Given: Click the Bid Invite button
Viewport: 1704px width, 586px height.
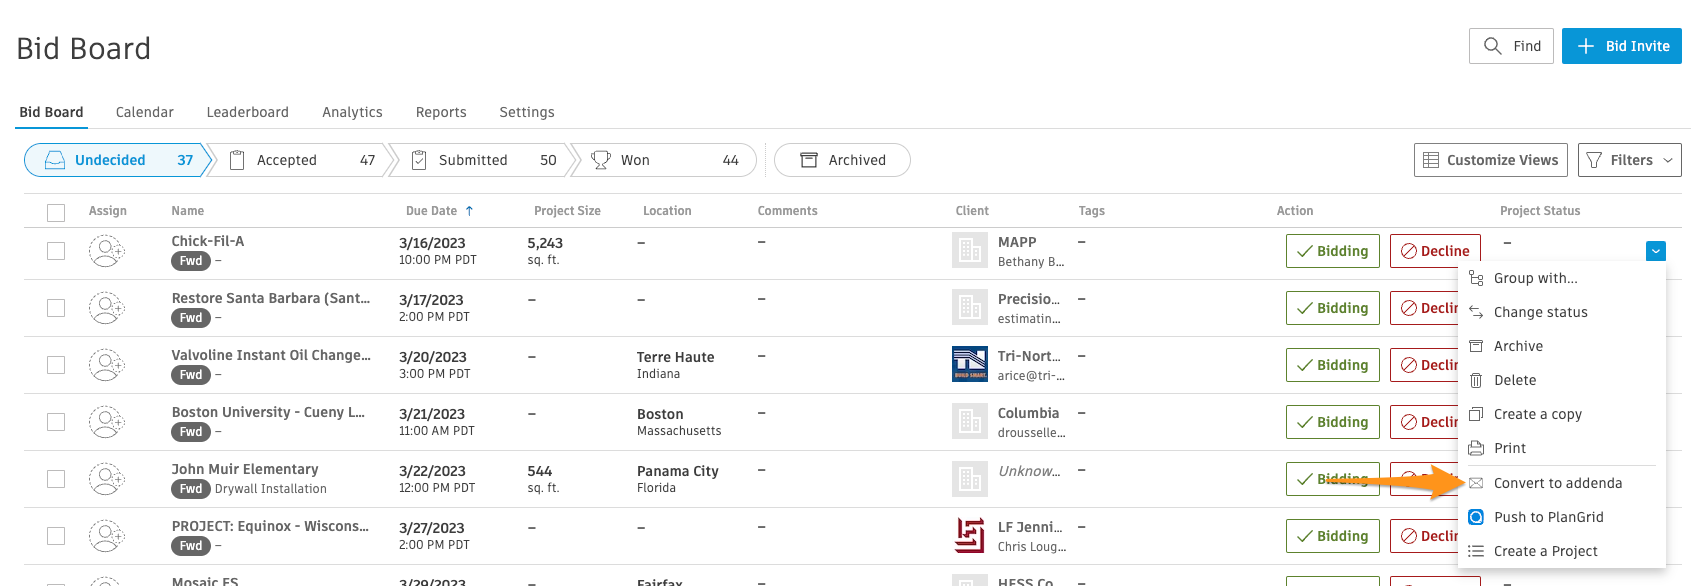Looking at the screenshot, I should (x=1621, y=46).
